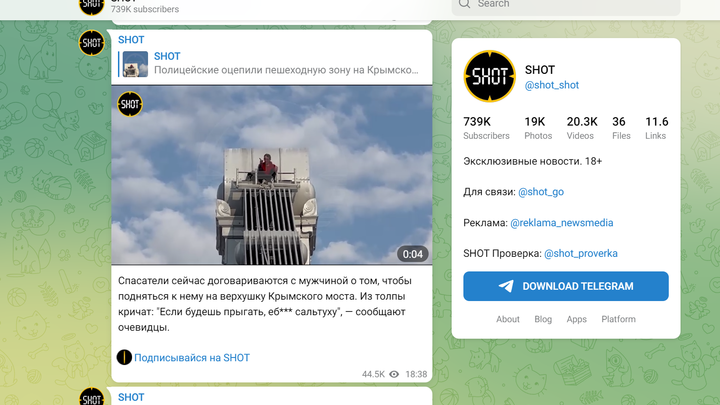Open the large SHOT logo in the info card

[x=489, y=76]
